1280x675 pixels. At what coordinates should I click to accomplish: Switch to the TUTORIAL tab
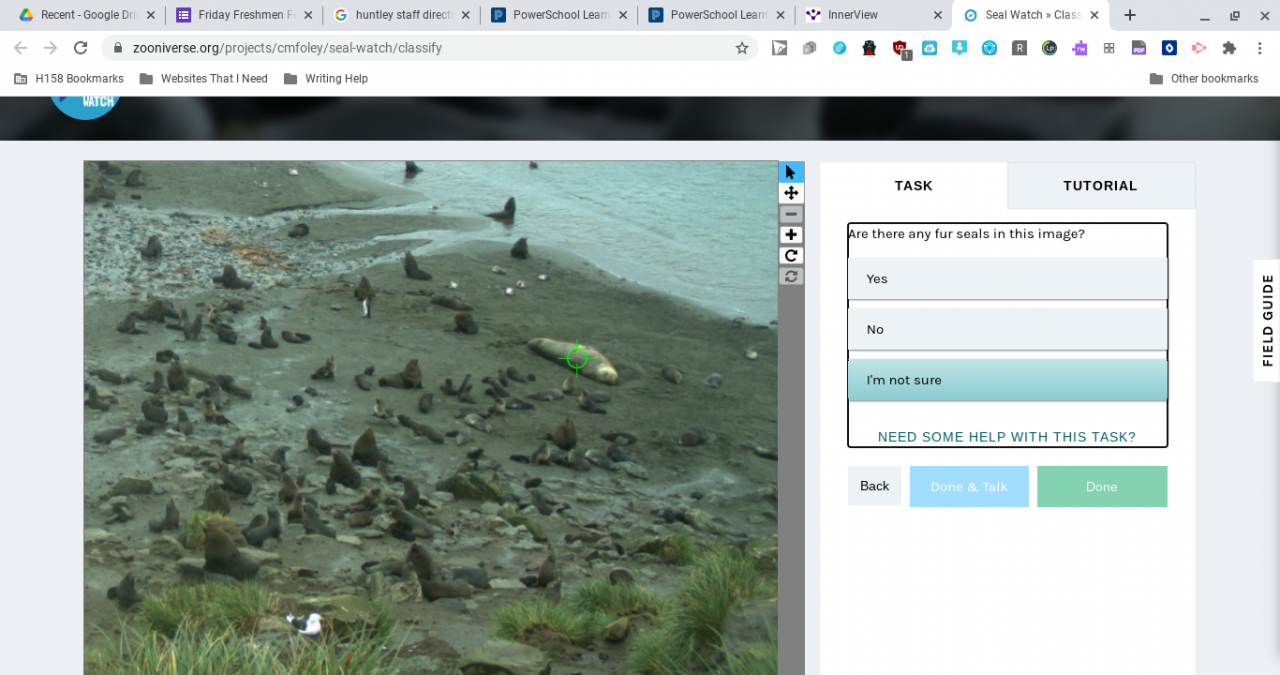pyautogui.click(x=1100, y=185)
